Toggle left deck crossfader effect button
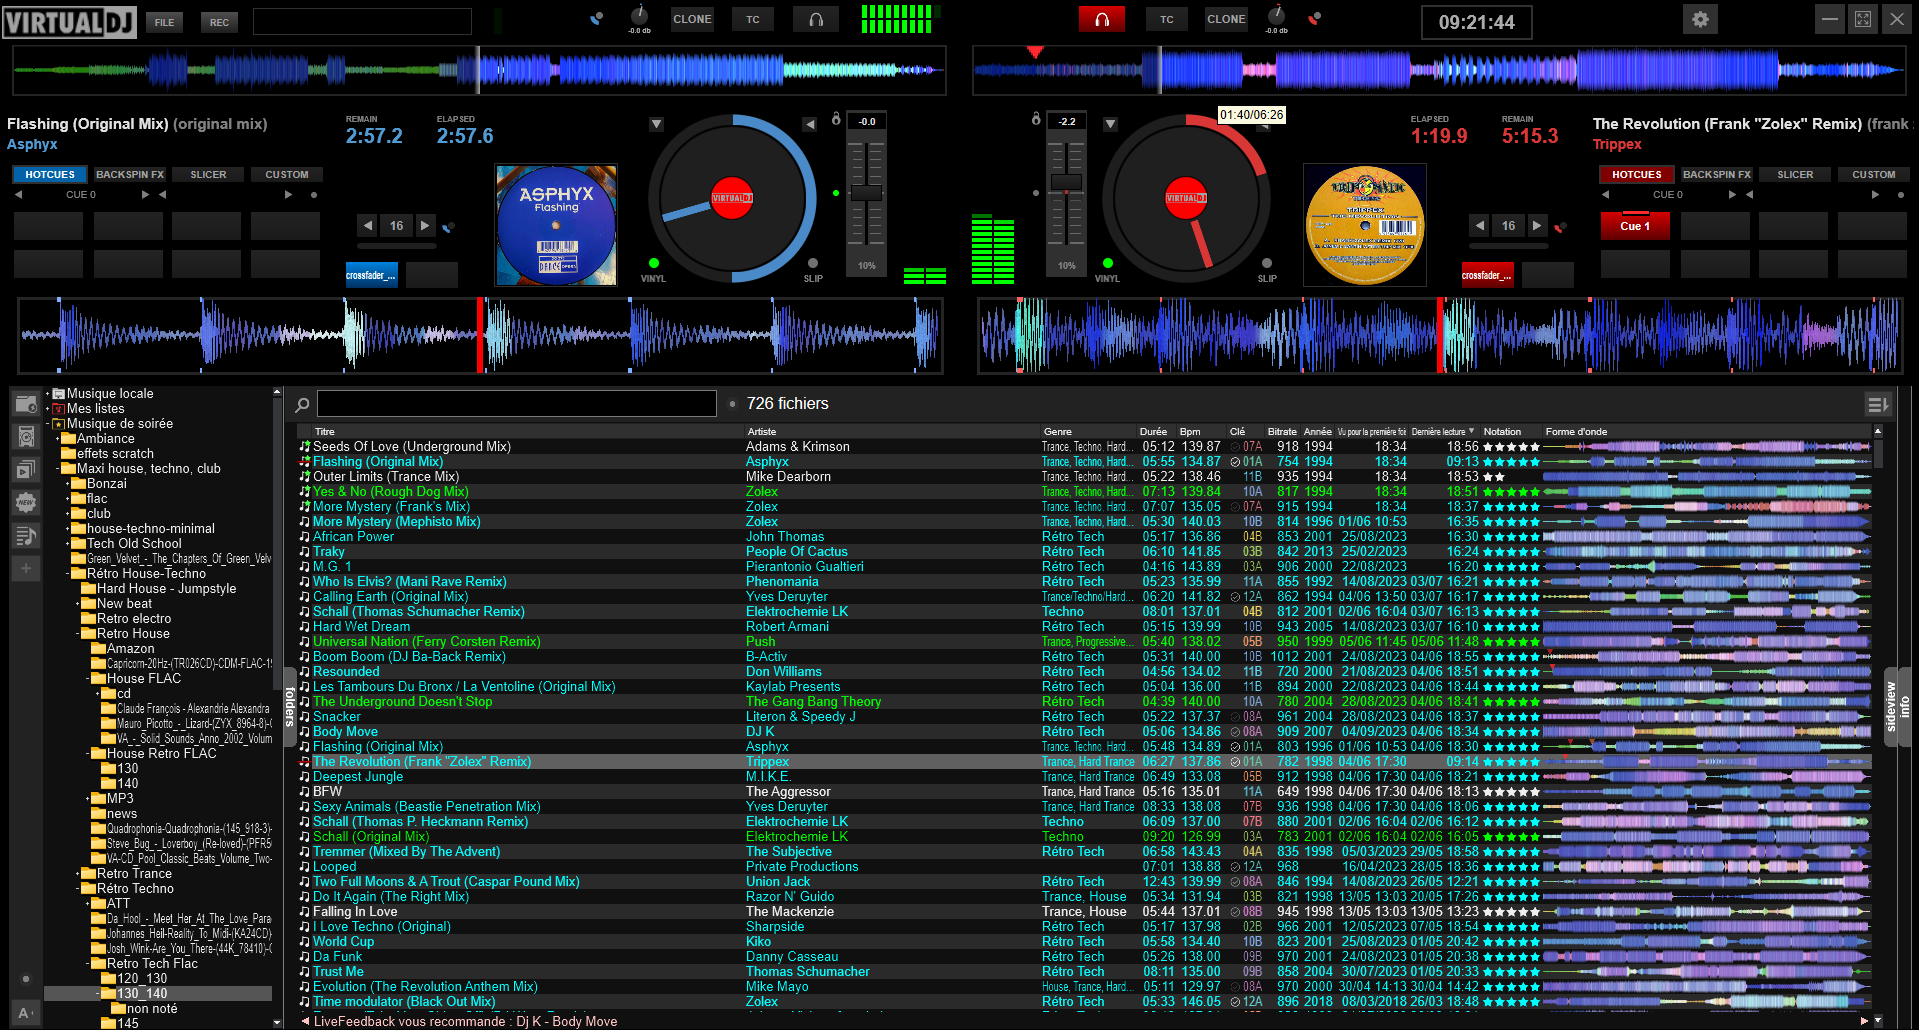Image resolution: width=1919 pixels, height=1030 pixels. [371, 275]
